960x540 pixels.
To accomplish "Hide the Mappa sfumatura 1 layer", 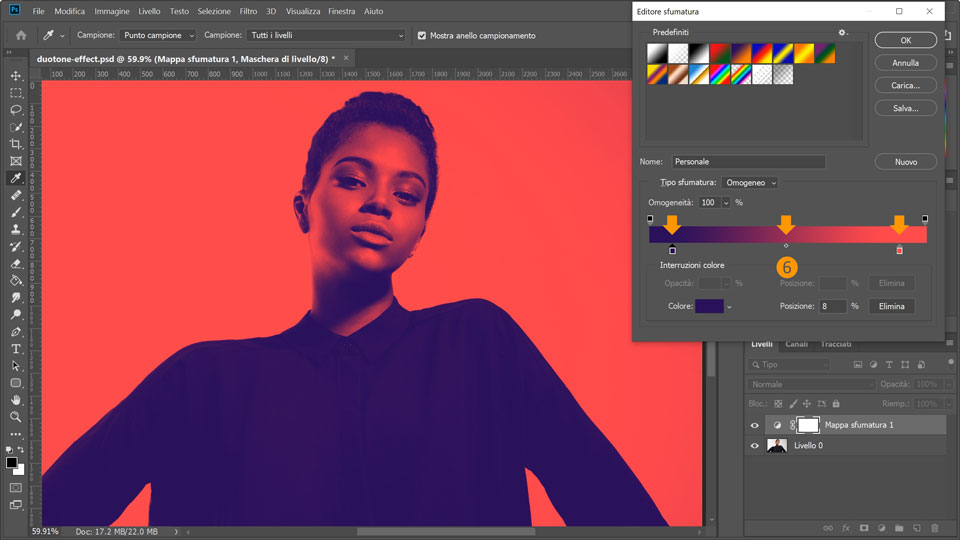I will (x=755, y=425).
